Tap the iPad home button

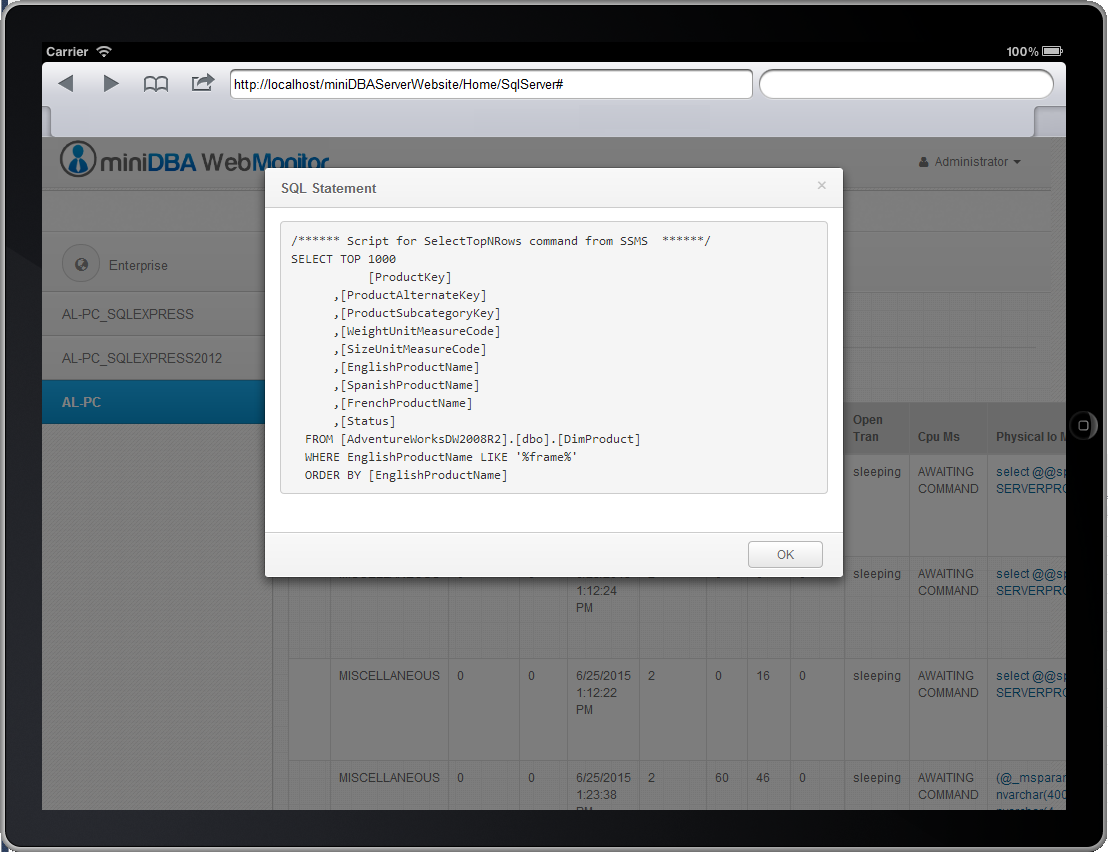(1083, 425)
